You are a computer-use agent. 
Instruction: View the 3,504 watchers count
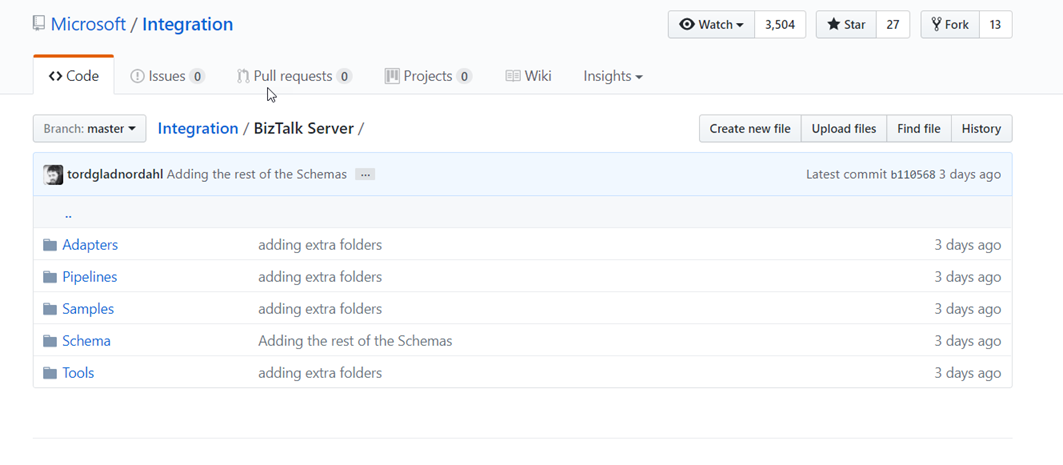(779, 25)
